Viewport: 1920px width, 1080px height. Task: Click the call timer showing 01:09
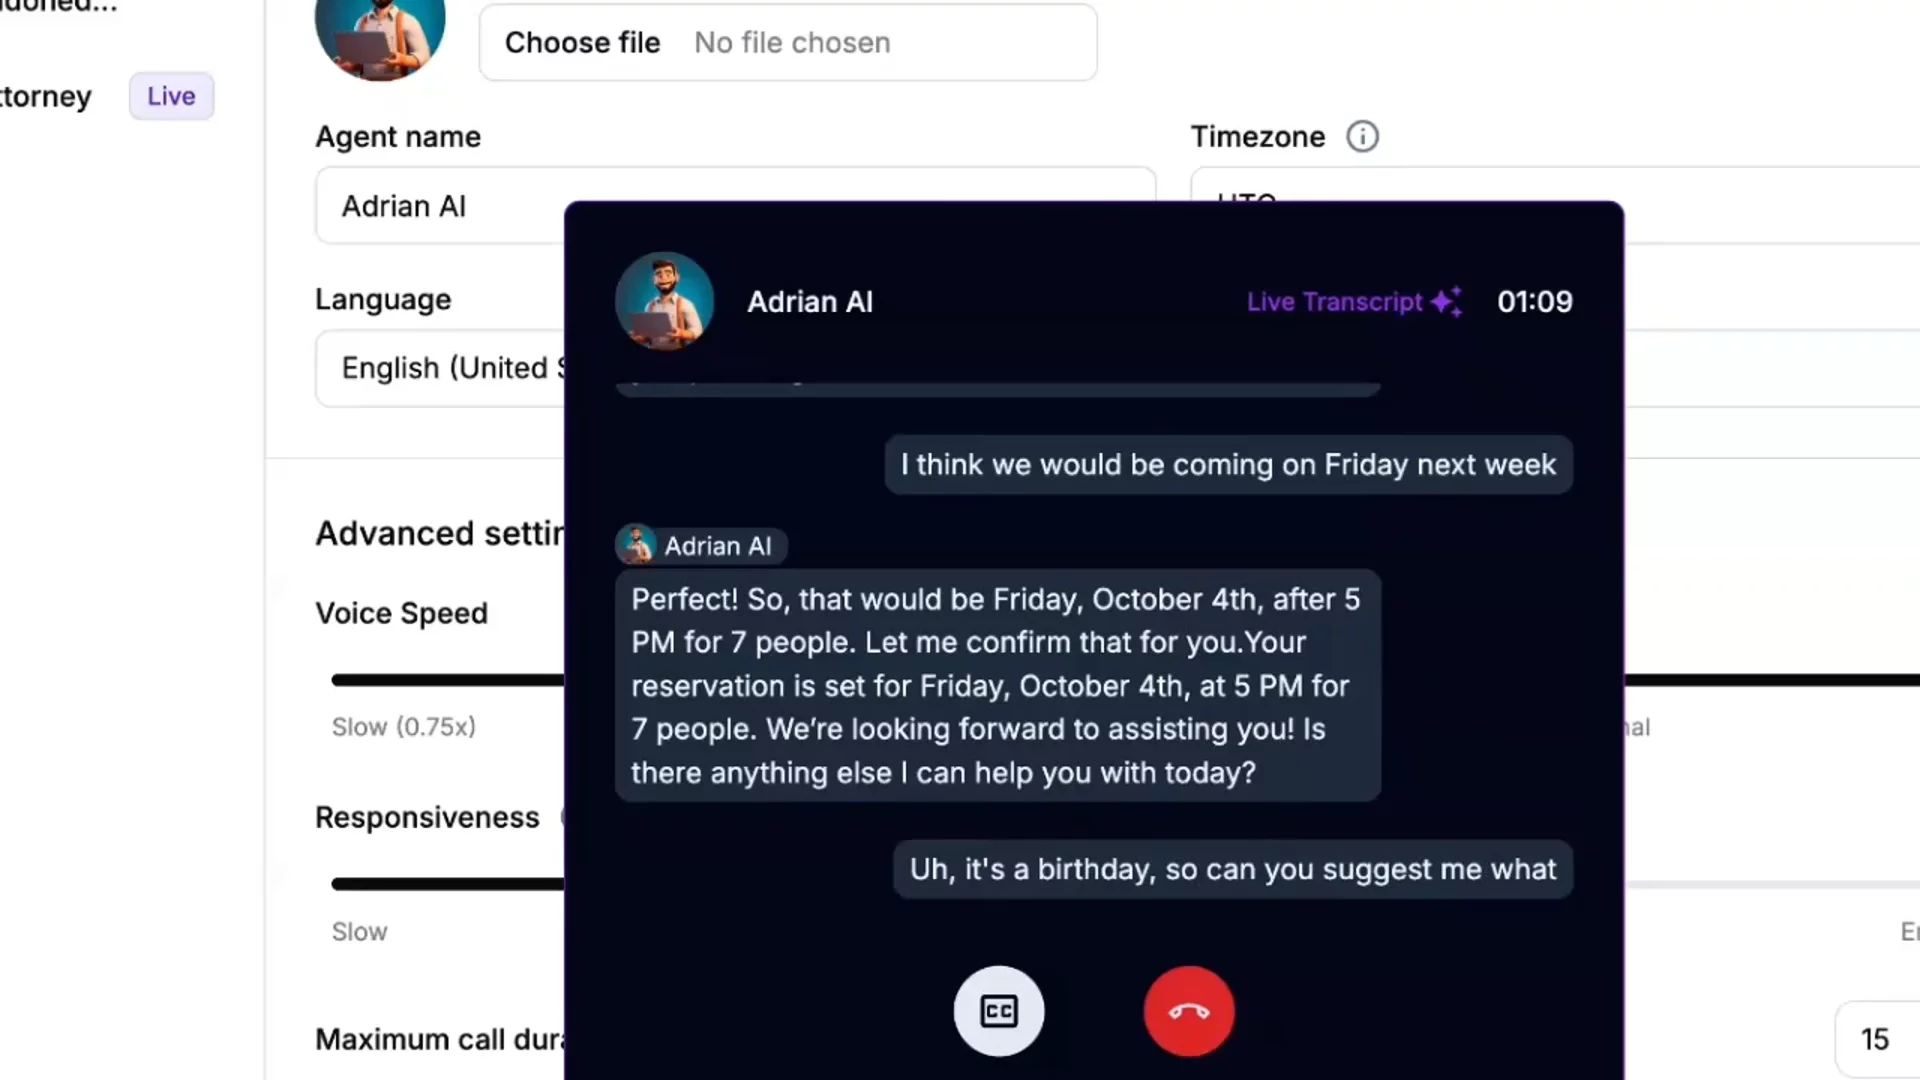[1534, 302]
